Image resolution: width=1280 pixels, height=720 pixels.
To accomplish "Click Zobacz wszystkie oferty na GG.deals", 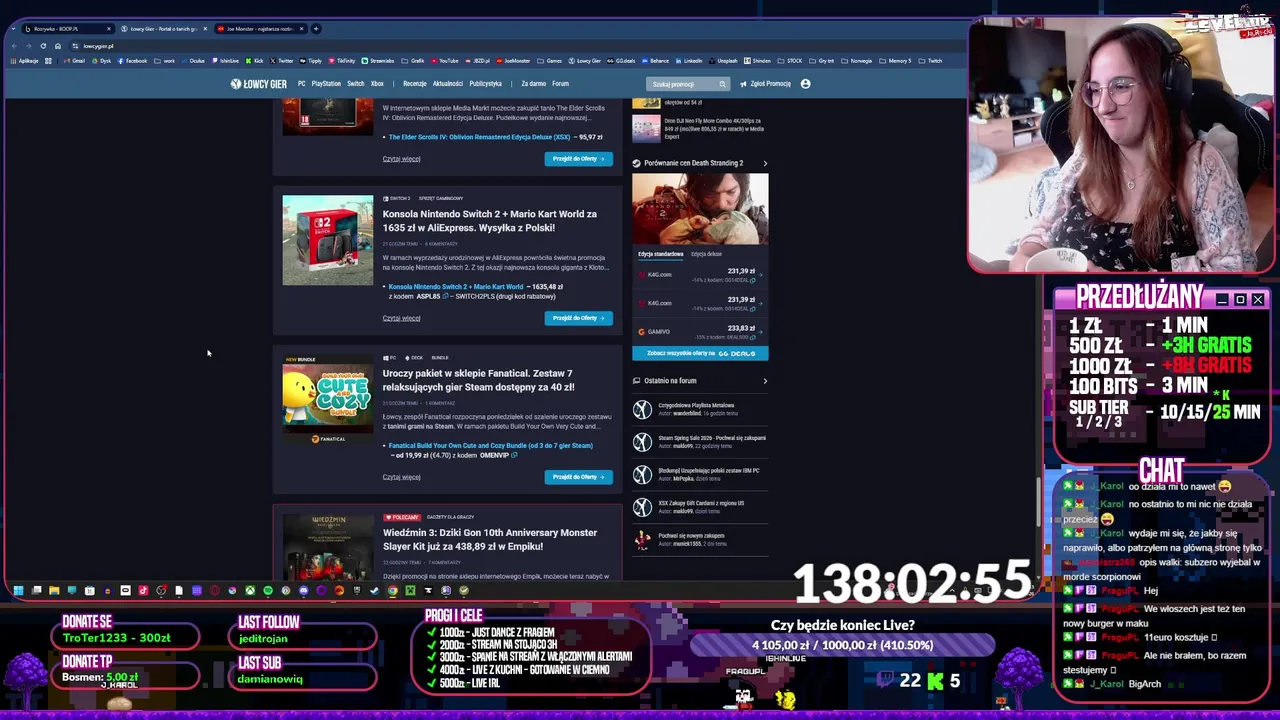I will pyautogui.click(x=700, y=353).
